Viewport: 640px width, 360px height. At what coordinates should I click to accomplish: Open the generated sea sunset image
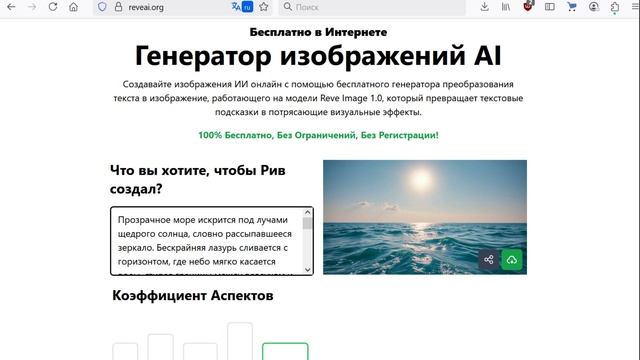[x=425, y=217]
